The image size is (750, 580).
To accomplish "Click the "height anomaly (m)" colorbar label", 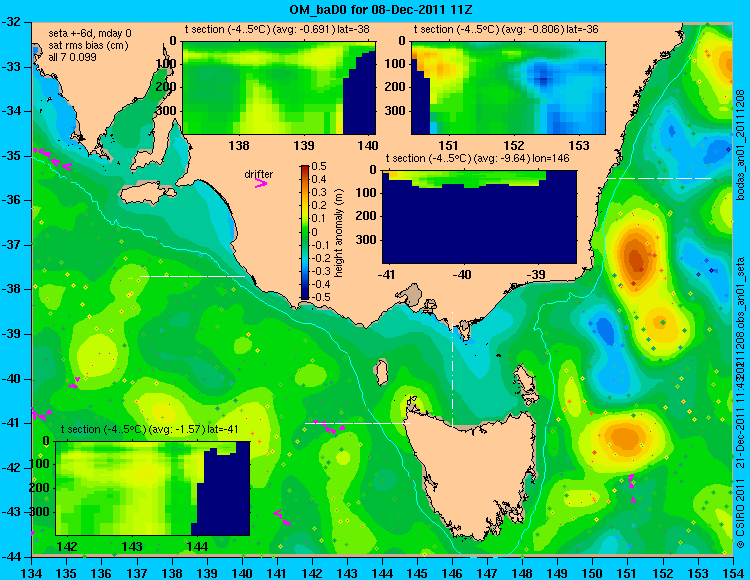I will 339,233.
